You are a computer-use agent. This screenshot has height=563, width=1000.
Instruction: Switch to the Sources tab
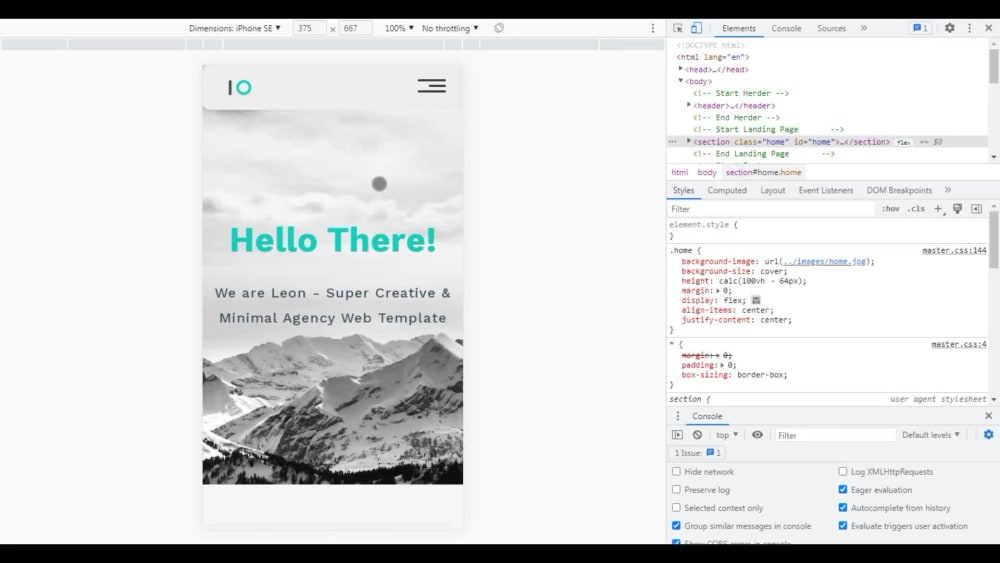[x=831, y=28]
